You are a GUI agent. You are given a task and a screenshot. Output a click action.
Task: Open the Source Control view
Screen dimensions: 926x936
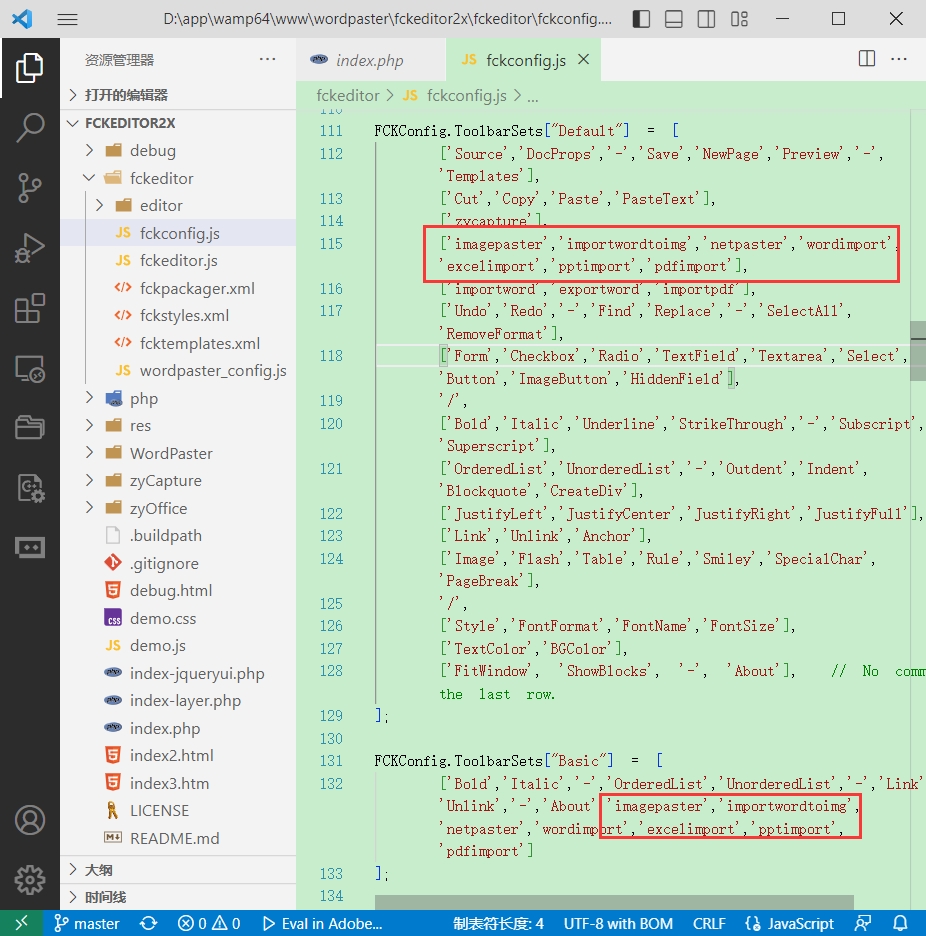pos(30,187)
